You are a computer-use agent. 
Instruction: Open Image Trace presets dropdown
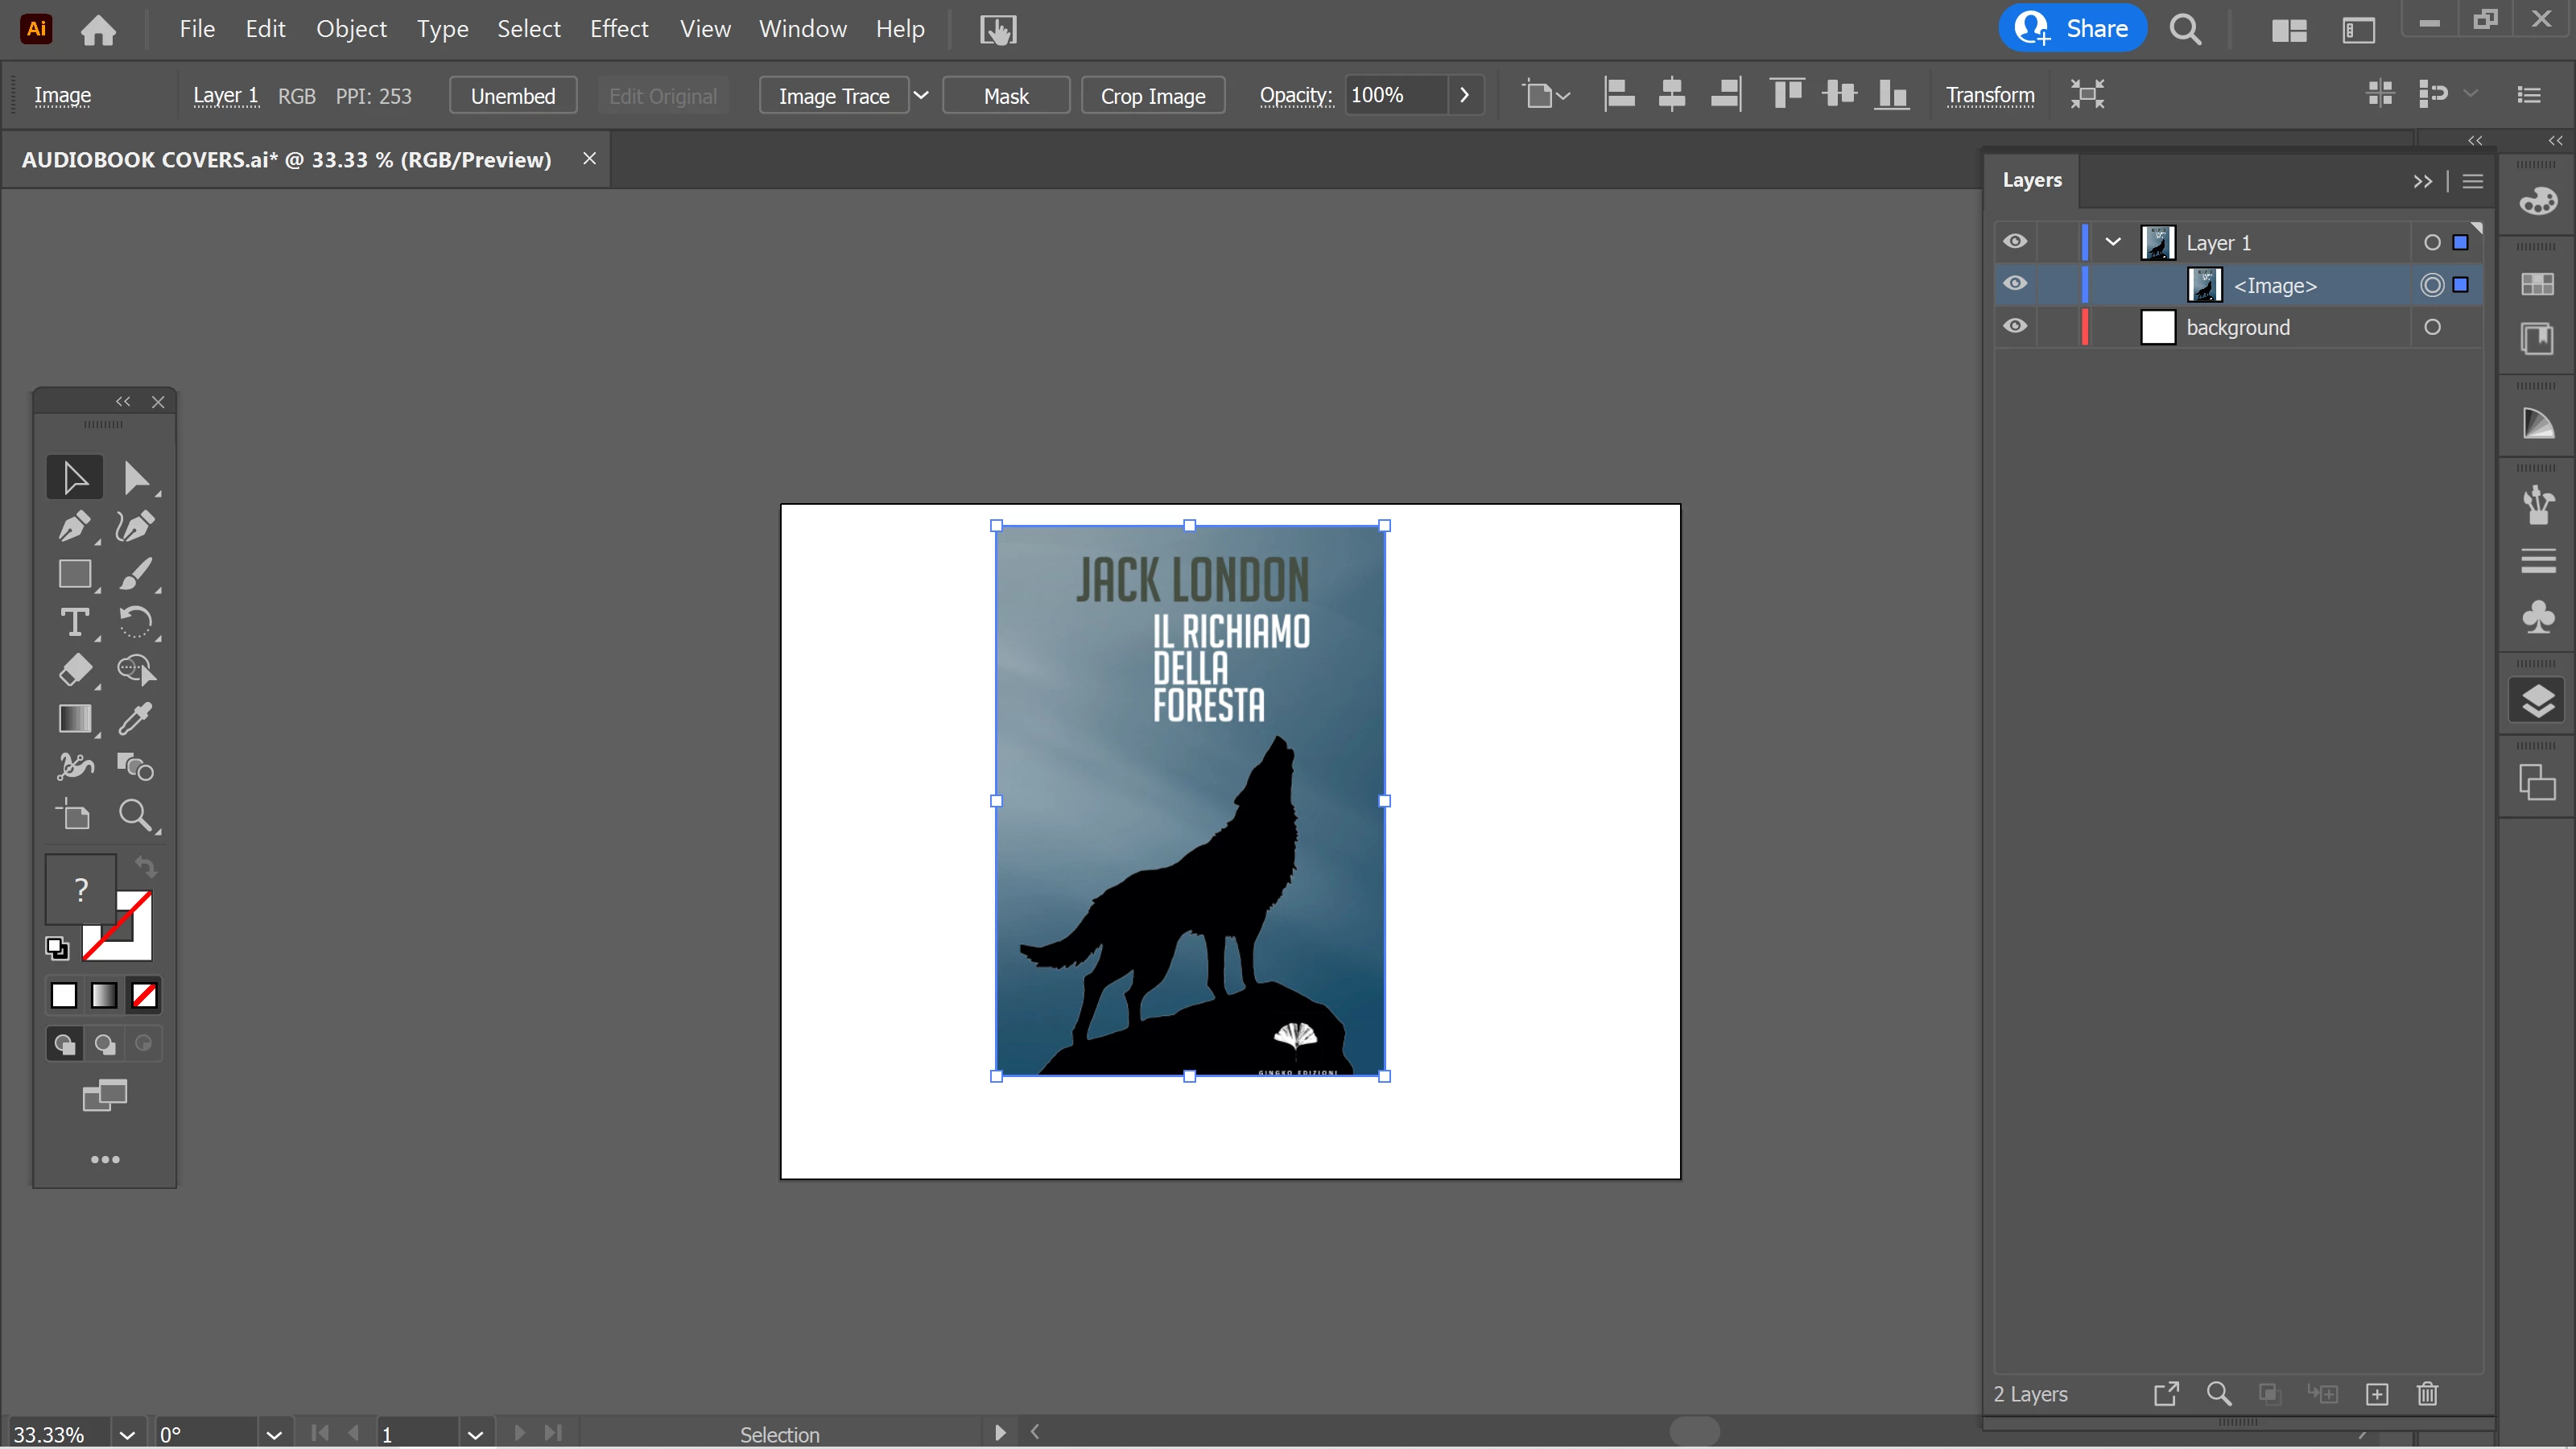[921, 96]
